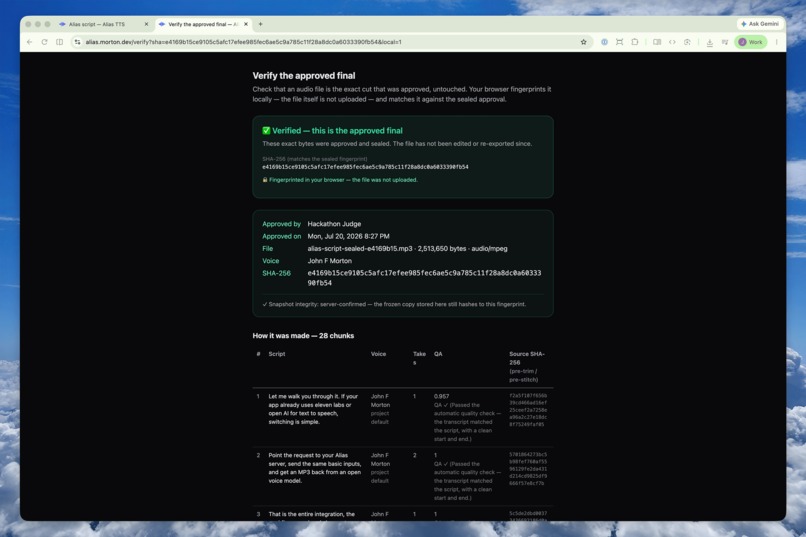The height and width of the screenshot is (537, 806).
Task: Click the angle-brackets code toolbar icon
Action: [x=672, y=42]
